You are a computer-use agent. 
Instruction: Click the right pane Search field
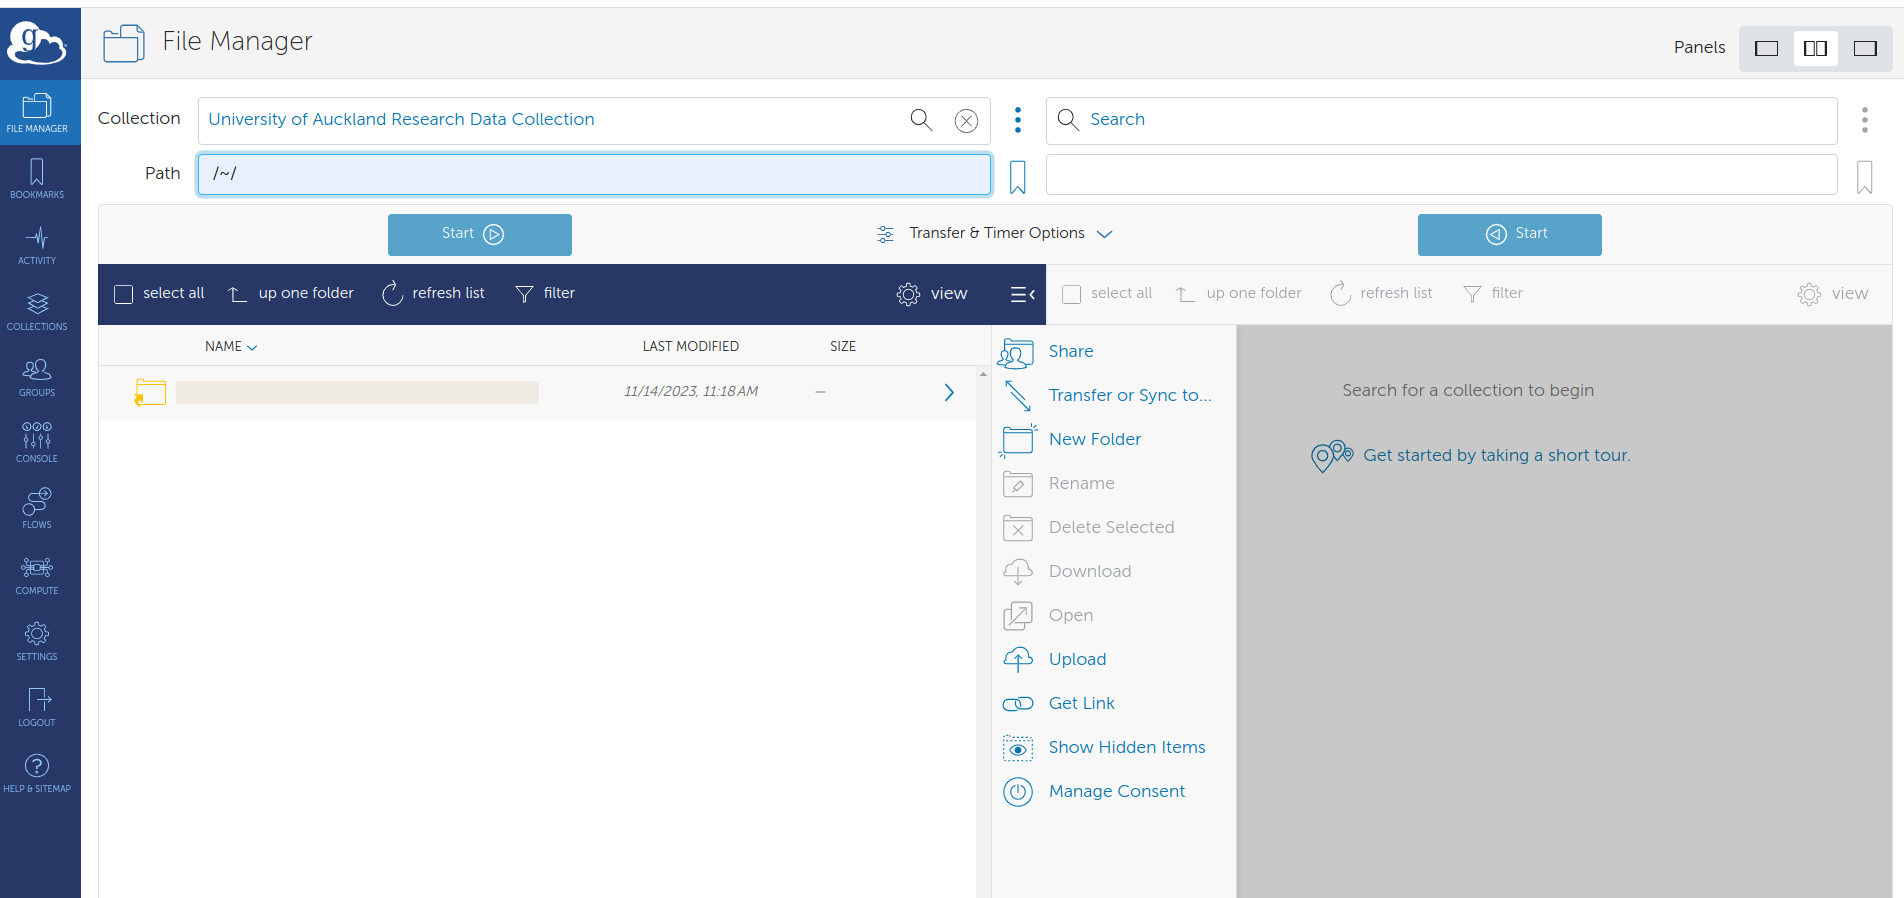pos(1441,120)
